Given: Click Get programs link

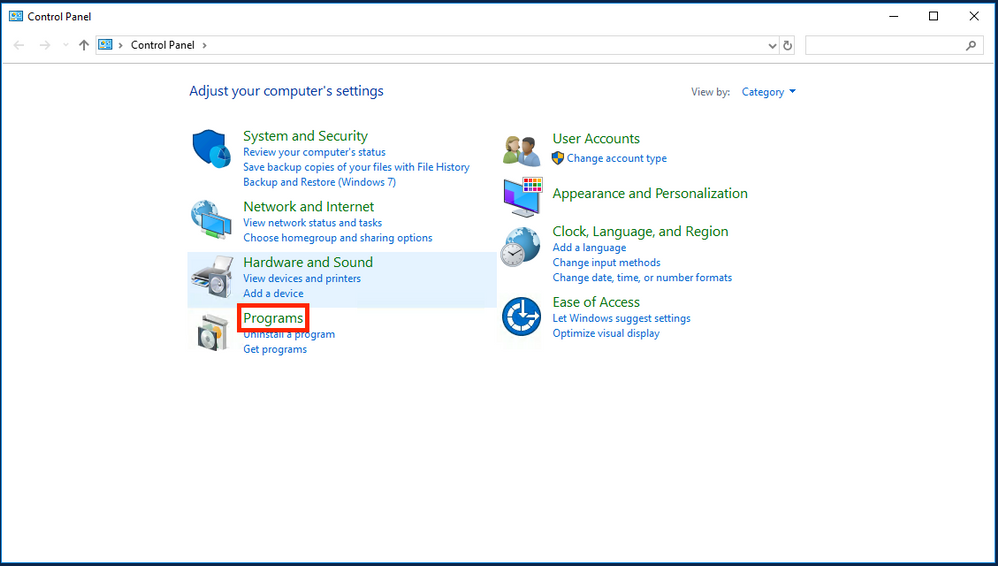Looking at the screenshot, I should pyautogui.click(x=275, y=349).
